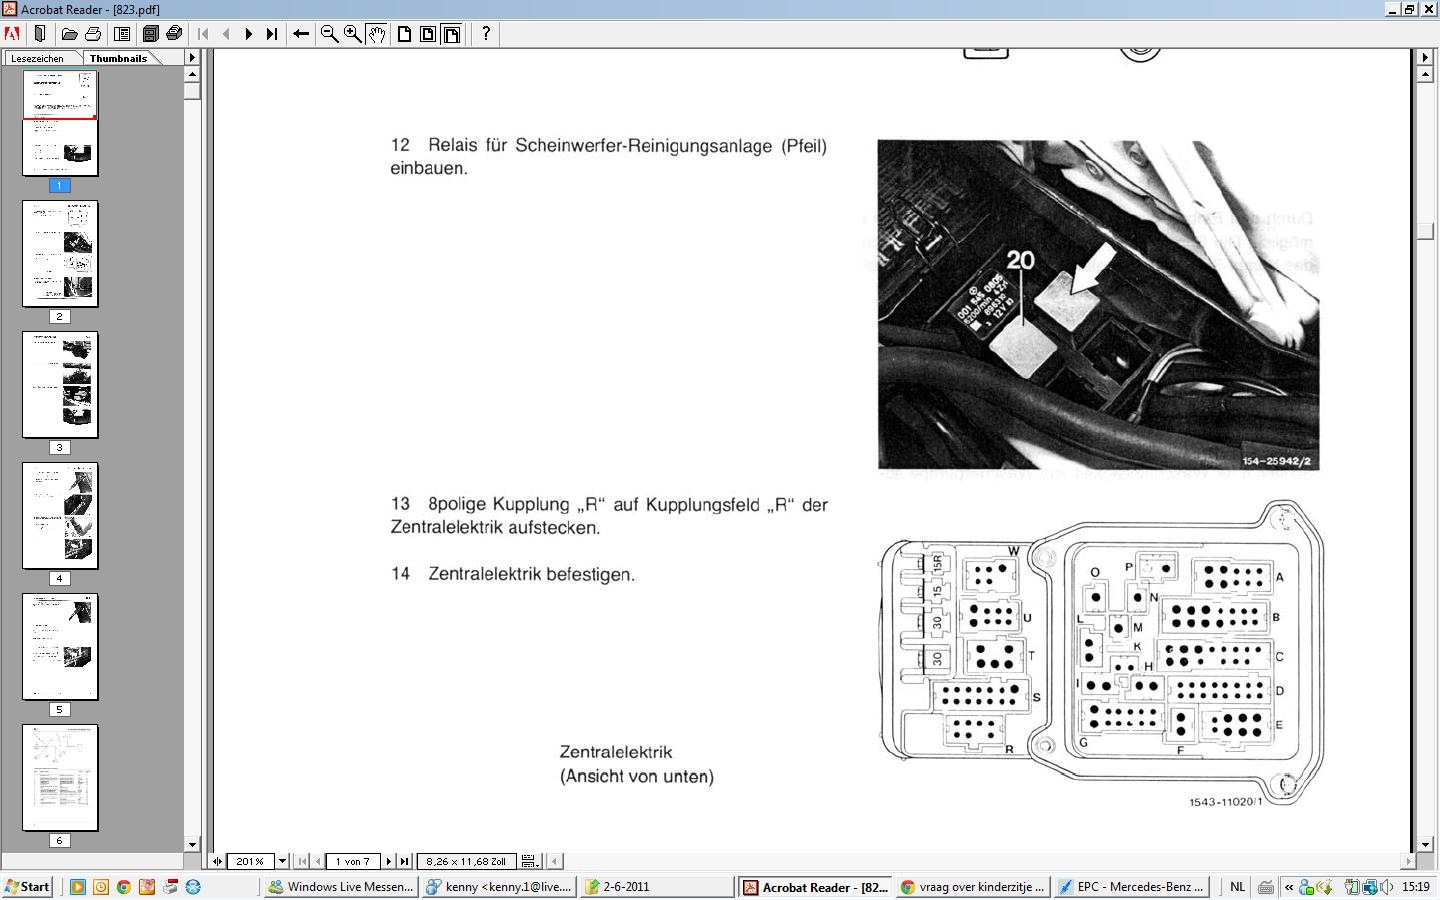This screenshot has width=1440, height=900.
Task: Click document vertical scroll down arrow
Action: 1426,845
